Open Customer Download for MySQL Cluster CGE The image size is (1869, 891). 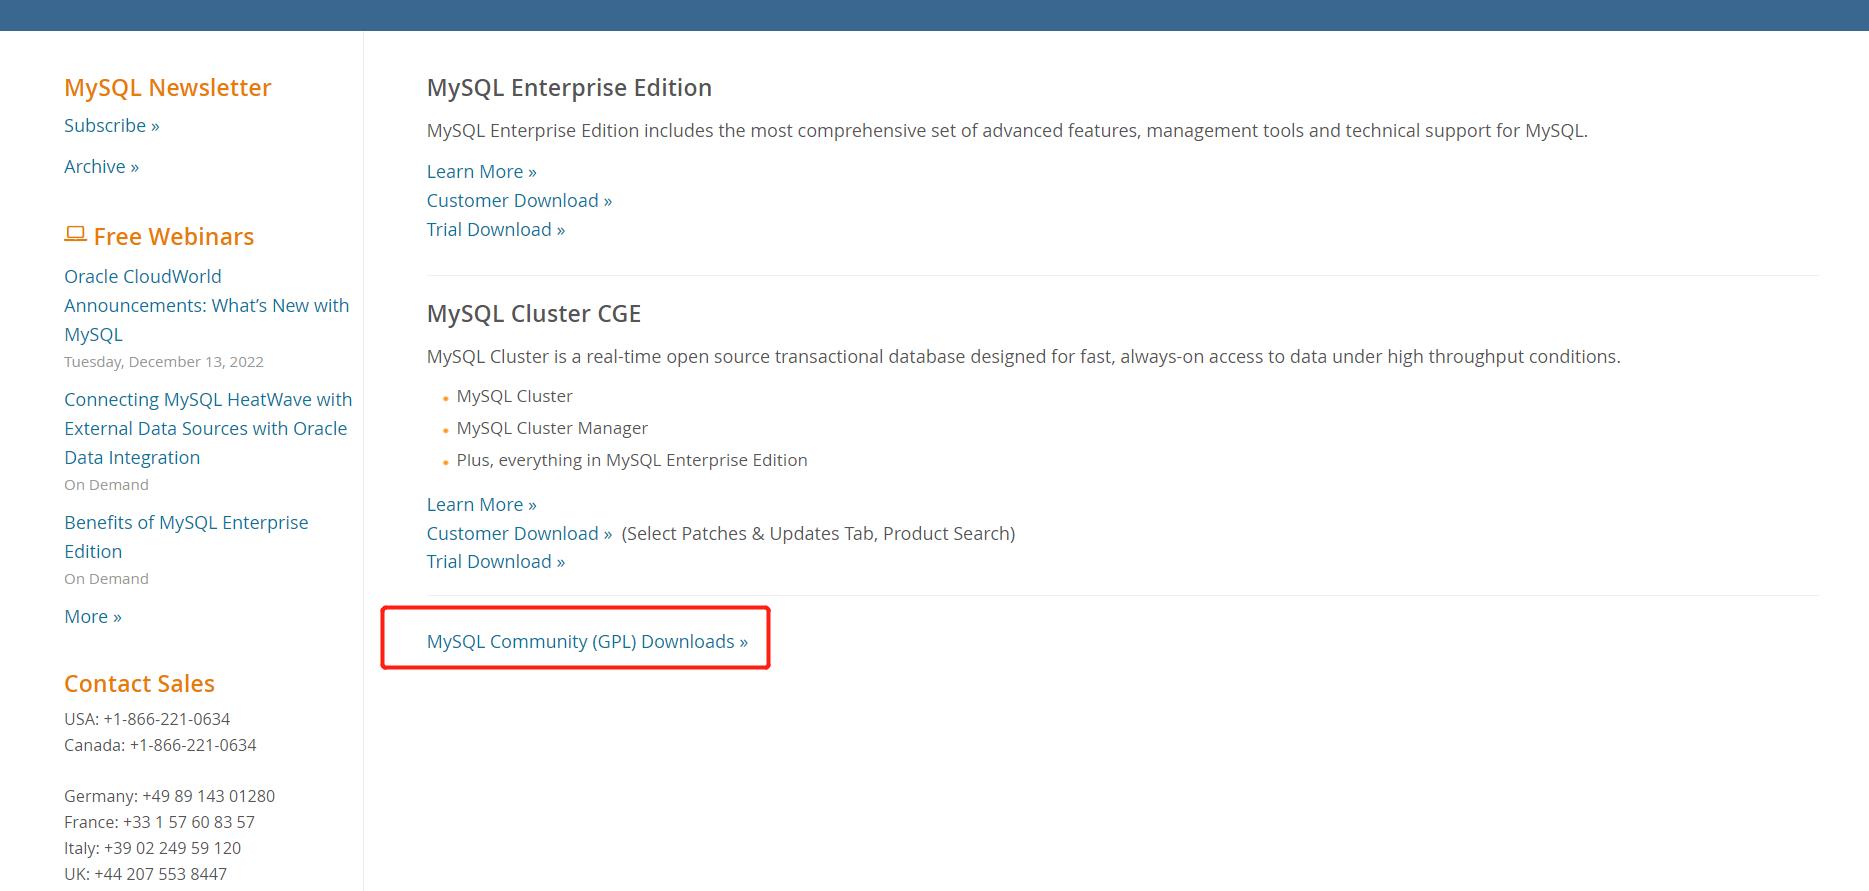click(519, 534)
